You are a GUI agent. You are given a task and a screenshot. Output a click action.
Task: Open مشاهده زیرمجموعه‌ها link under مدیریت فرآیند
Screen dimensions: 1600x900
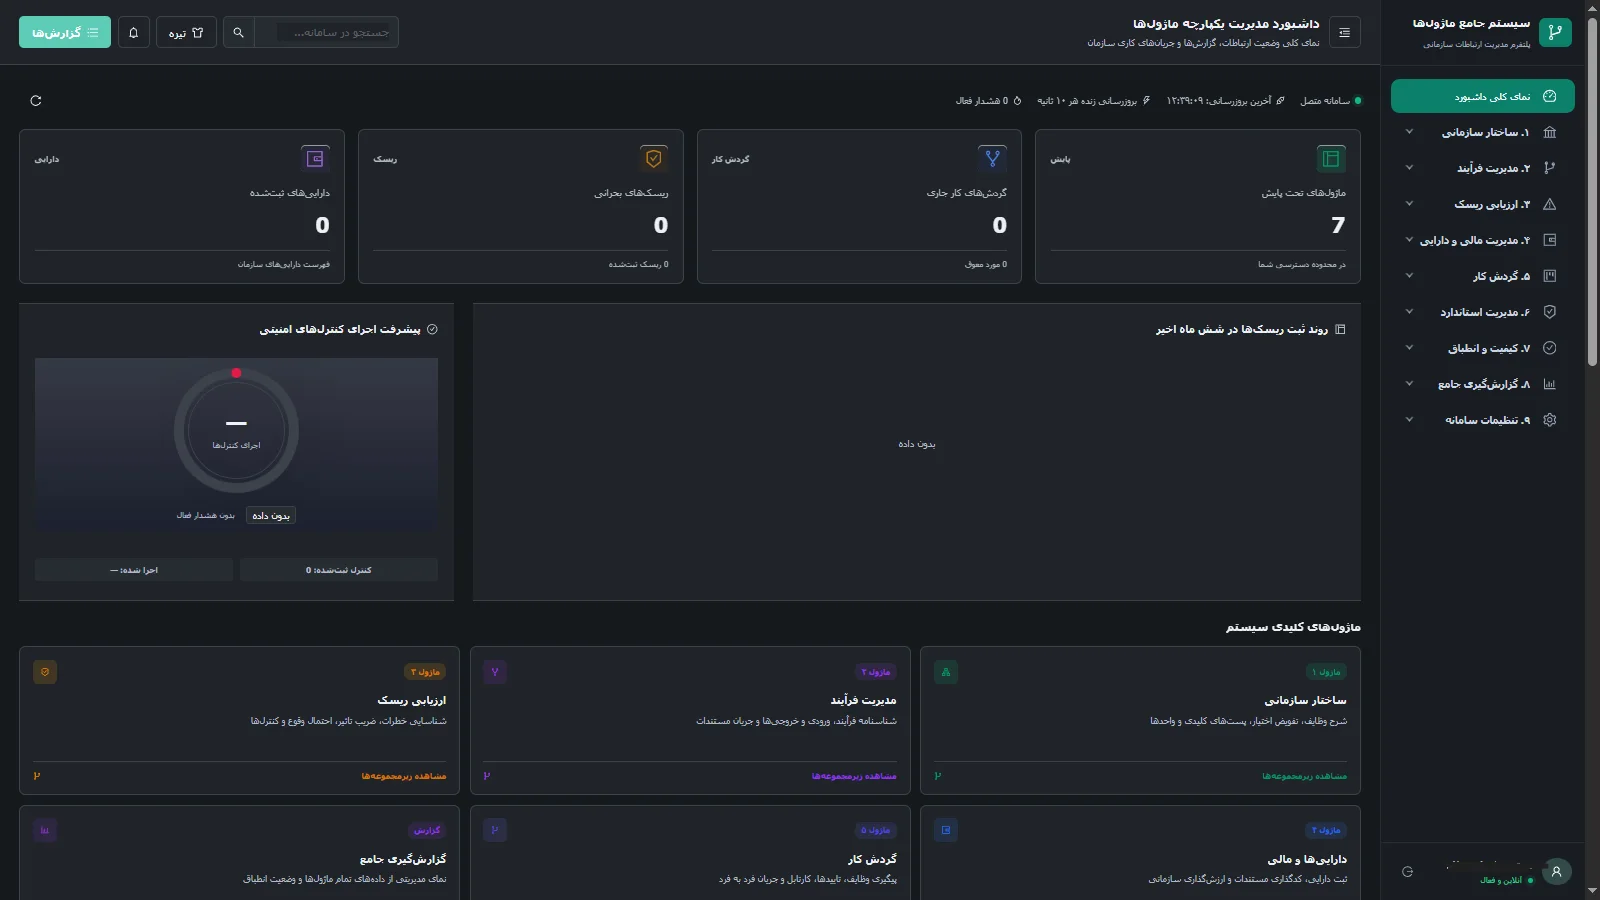pos(854,776)
